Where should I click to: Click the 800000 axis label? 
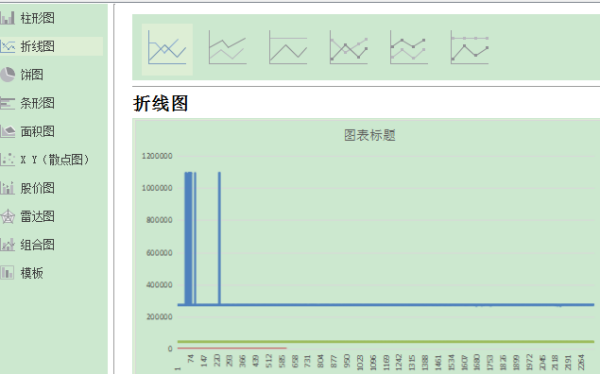pos(159,220)
